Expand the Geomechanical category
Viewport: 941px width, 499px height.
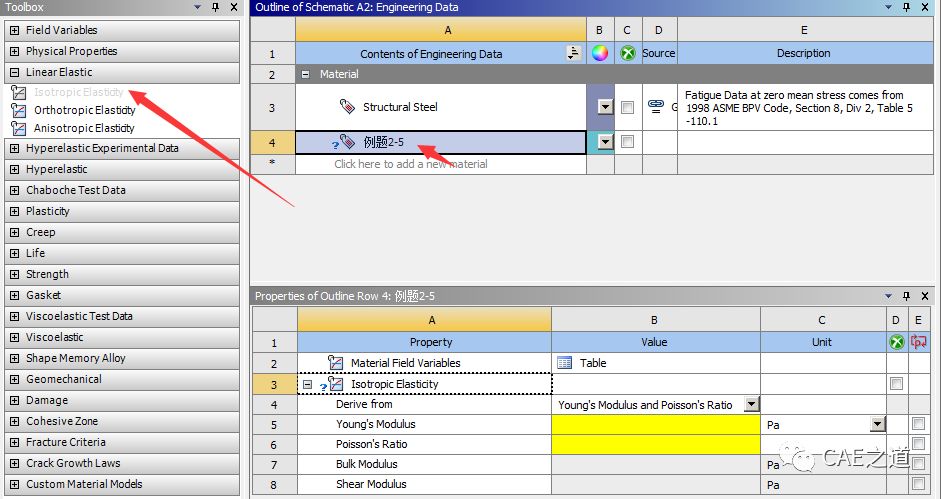point(14,380)
